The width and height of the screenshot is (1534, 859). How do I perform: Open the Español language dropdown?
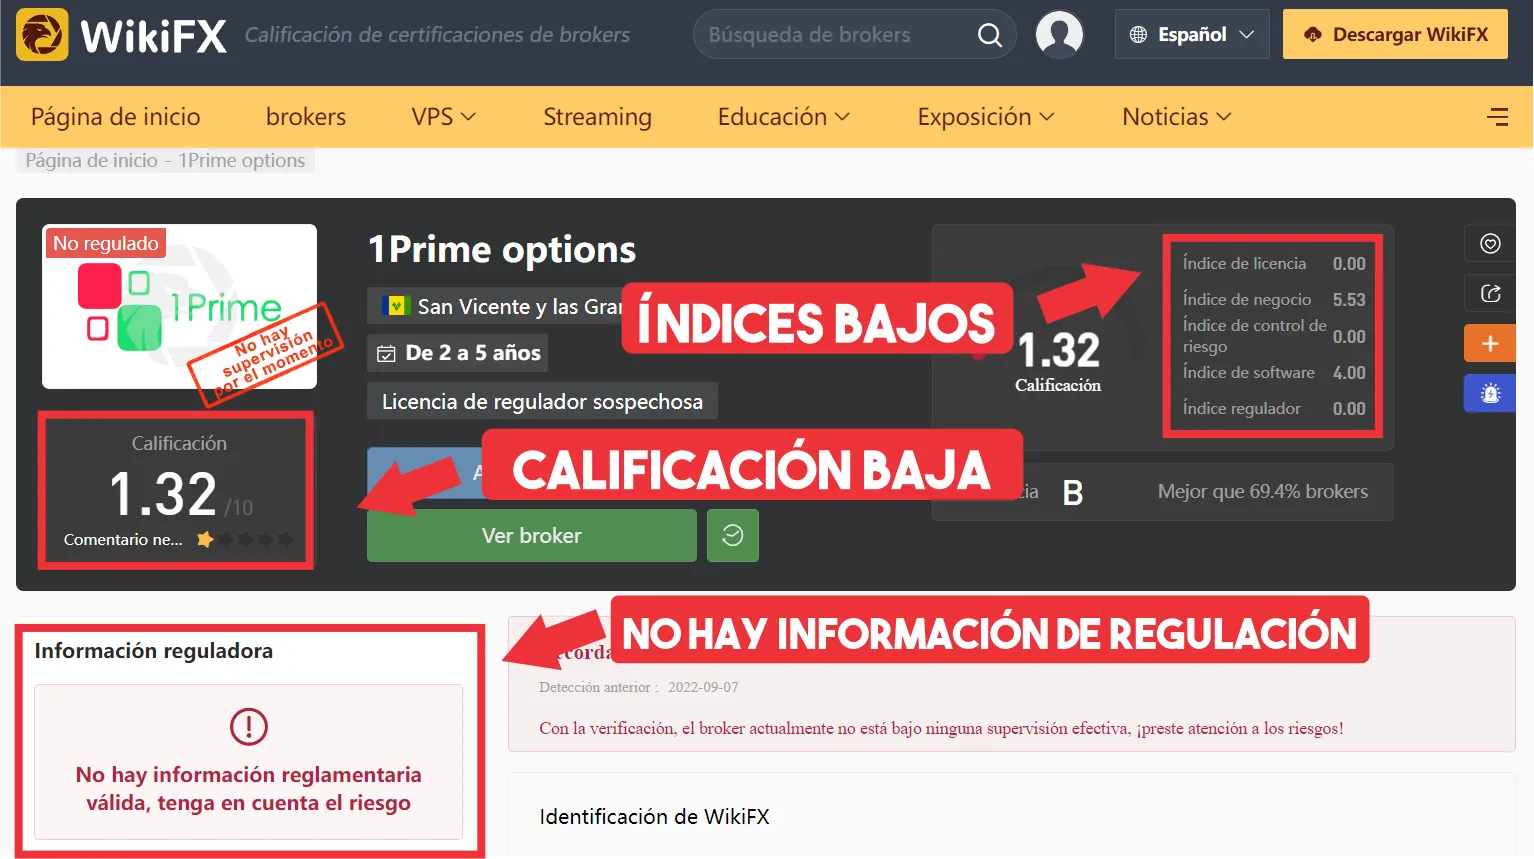pos(1192,34)
